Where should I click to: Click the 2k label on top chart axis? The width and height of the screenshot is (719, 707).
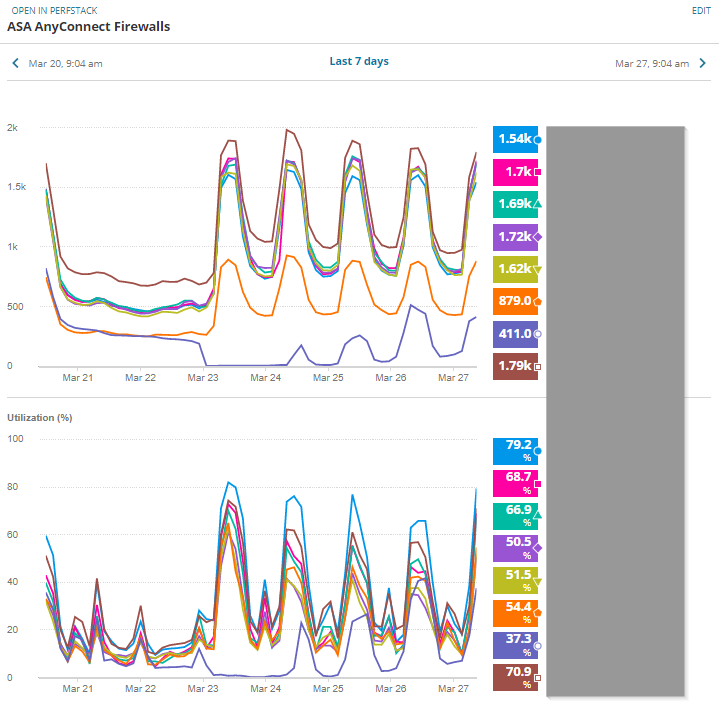12,128
